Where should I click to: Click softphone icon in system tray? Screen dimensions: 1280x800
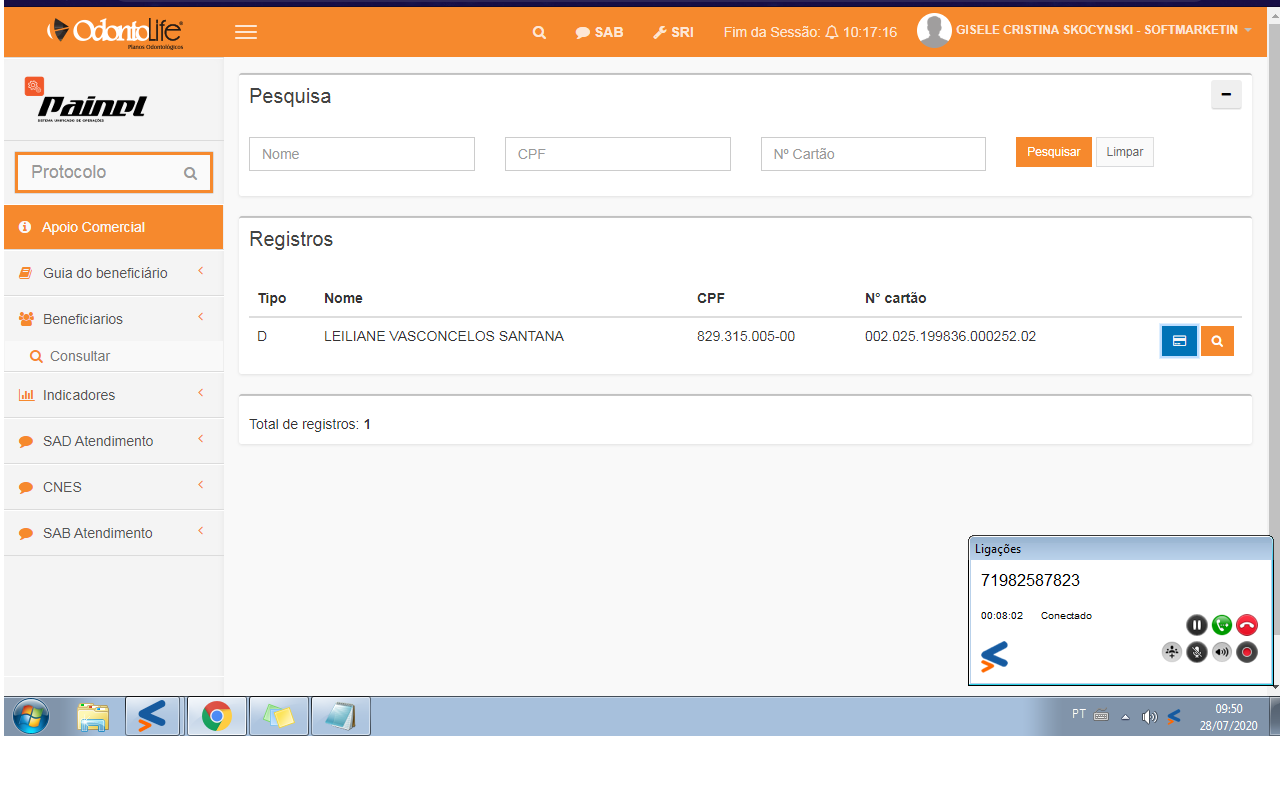click(1174, 716)
